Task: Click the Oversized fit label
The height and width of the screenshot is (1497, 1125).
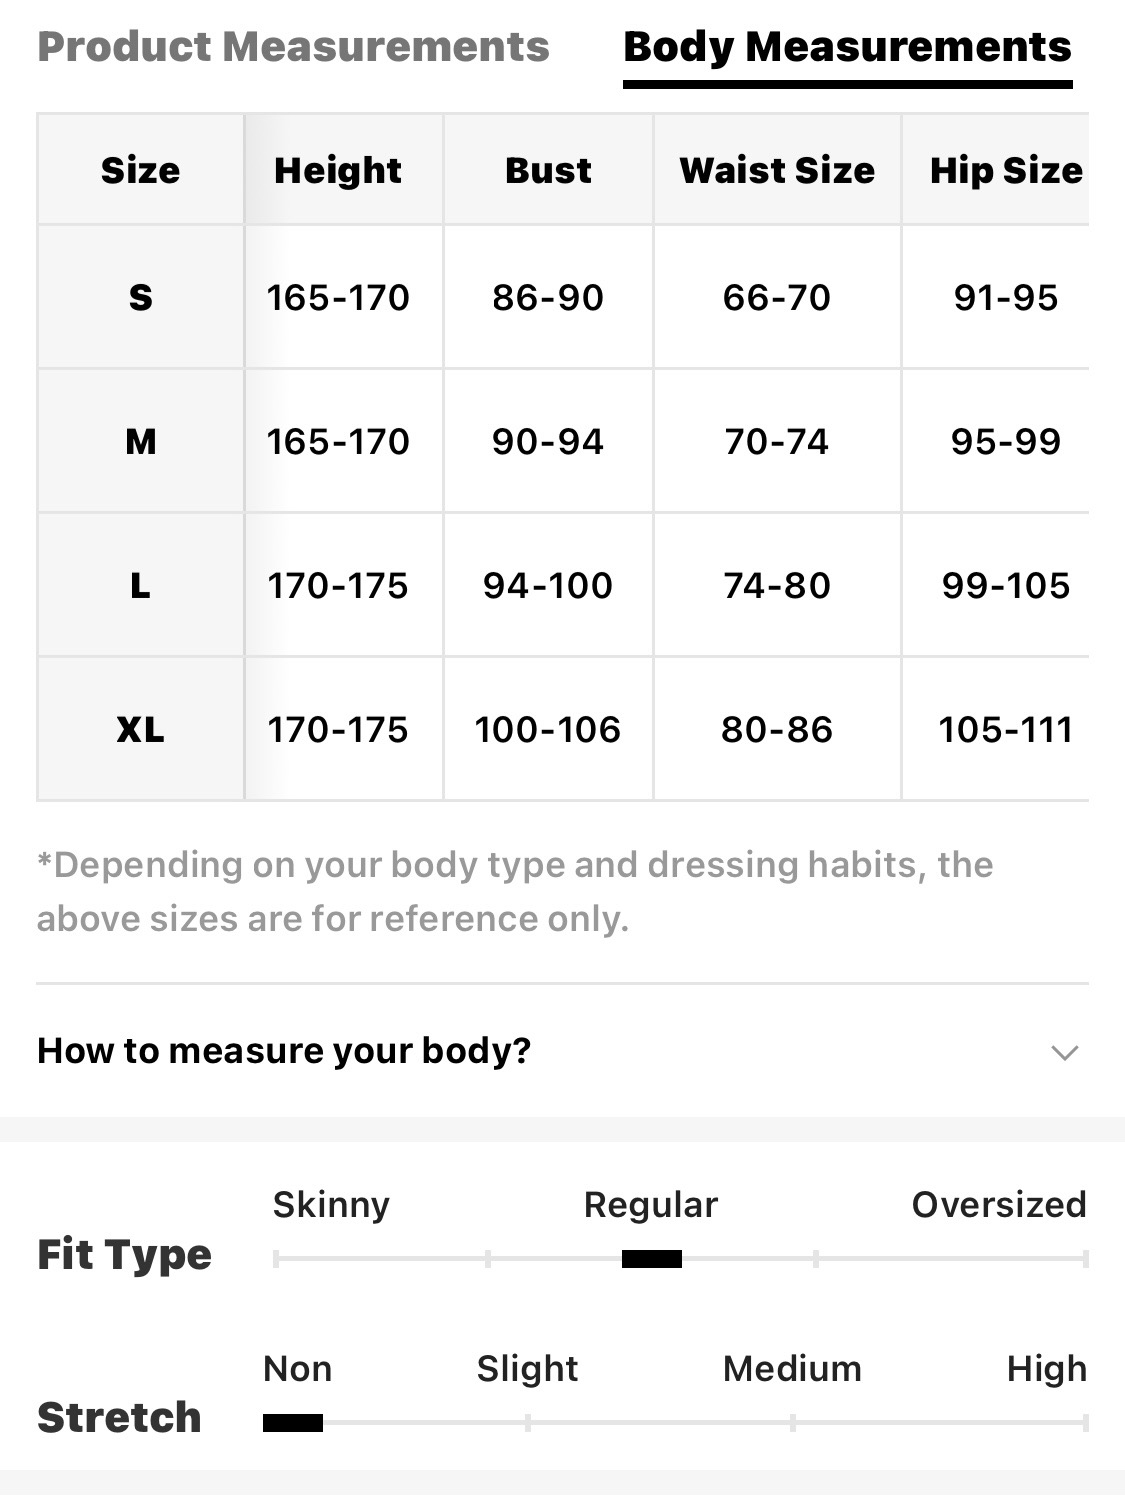Action: 998,1205
